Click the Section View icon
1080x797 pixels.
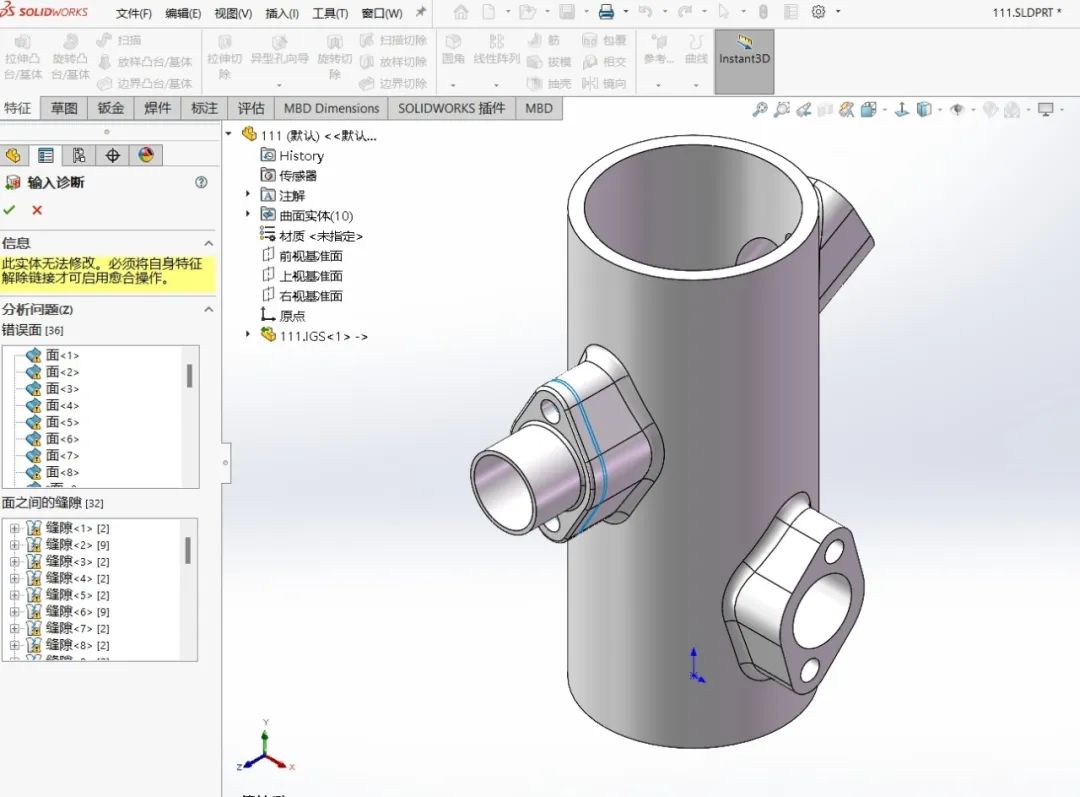(825, 110)
